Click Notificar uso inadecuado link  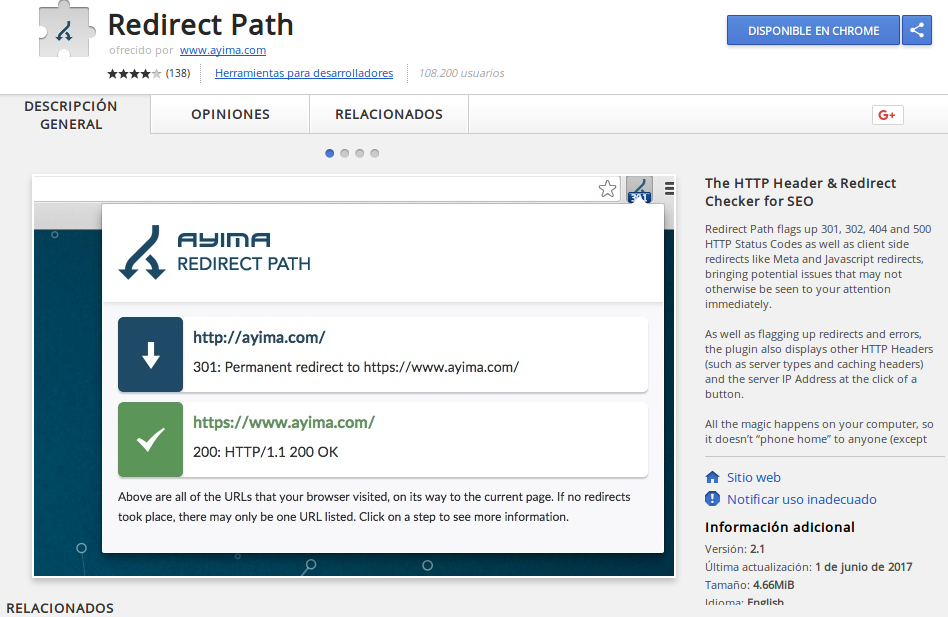click(802, 499)
